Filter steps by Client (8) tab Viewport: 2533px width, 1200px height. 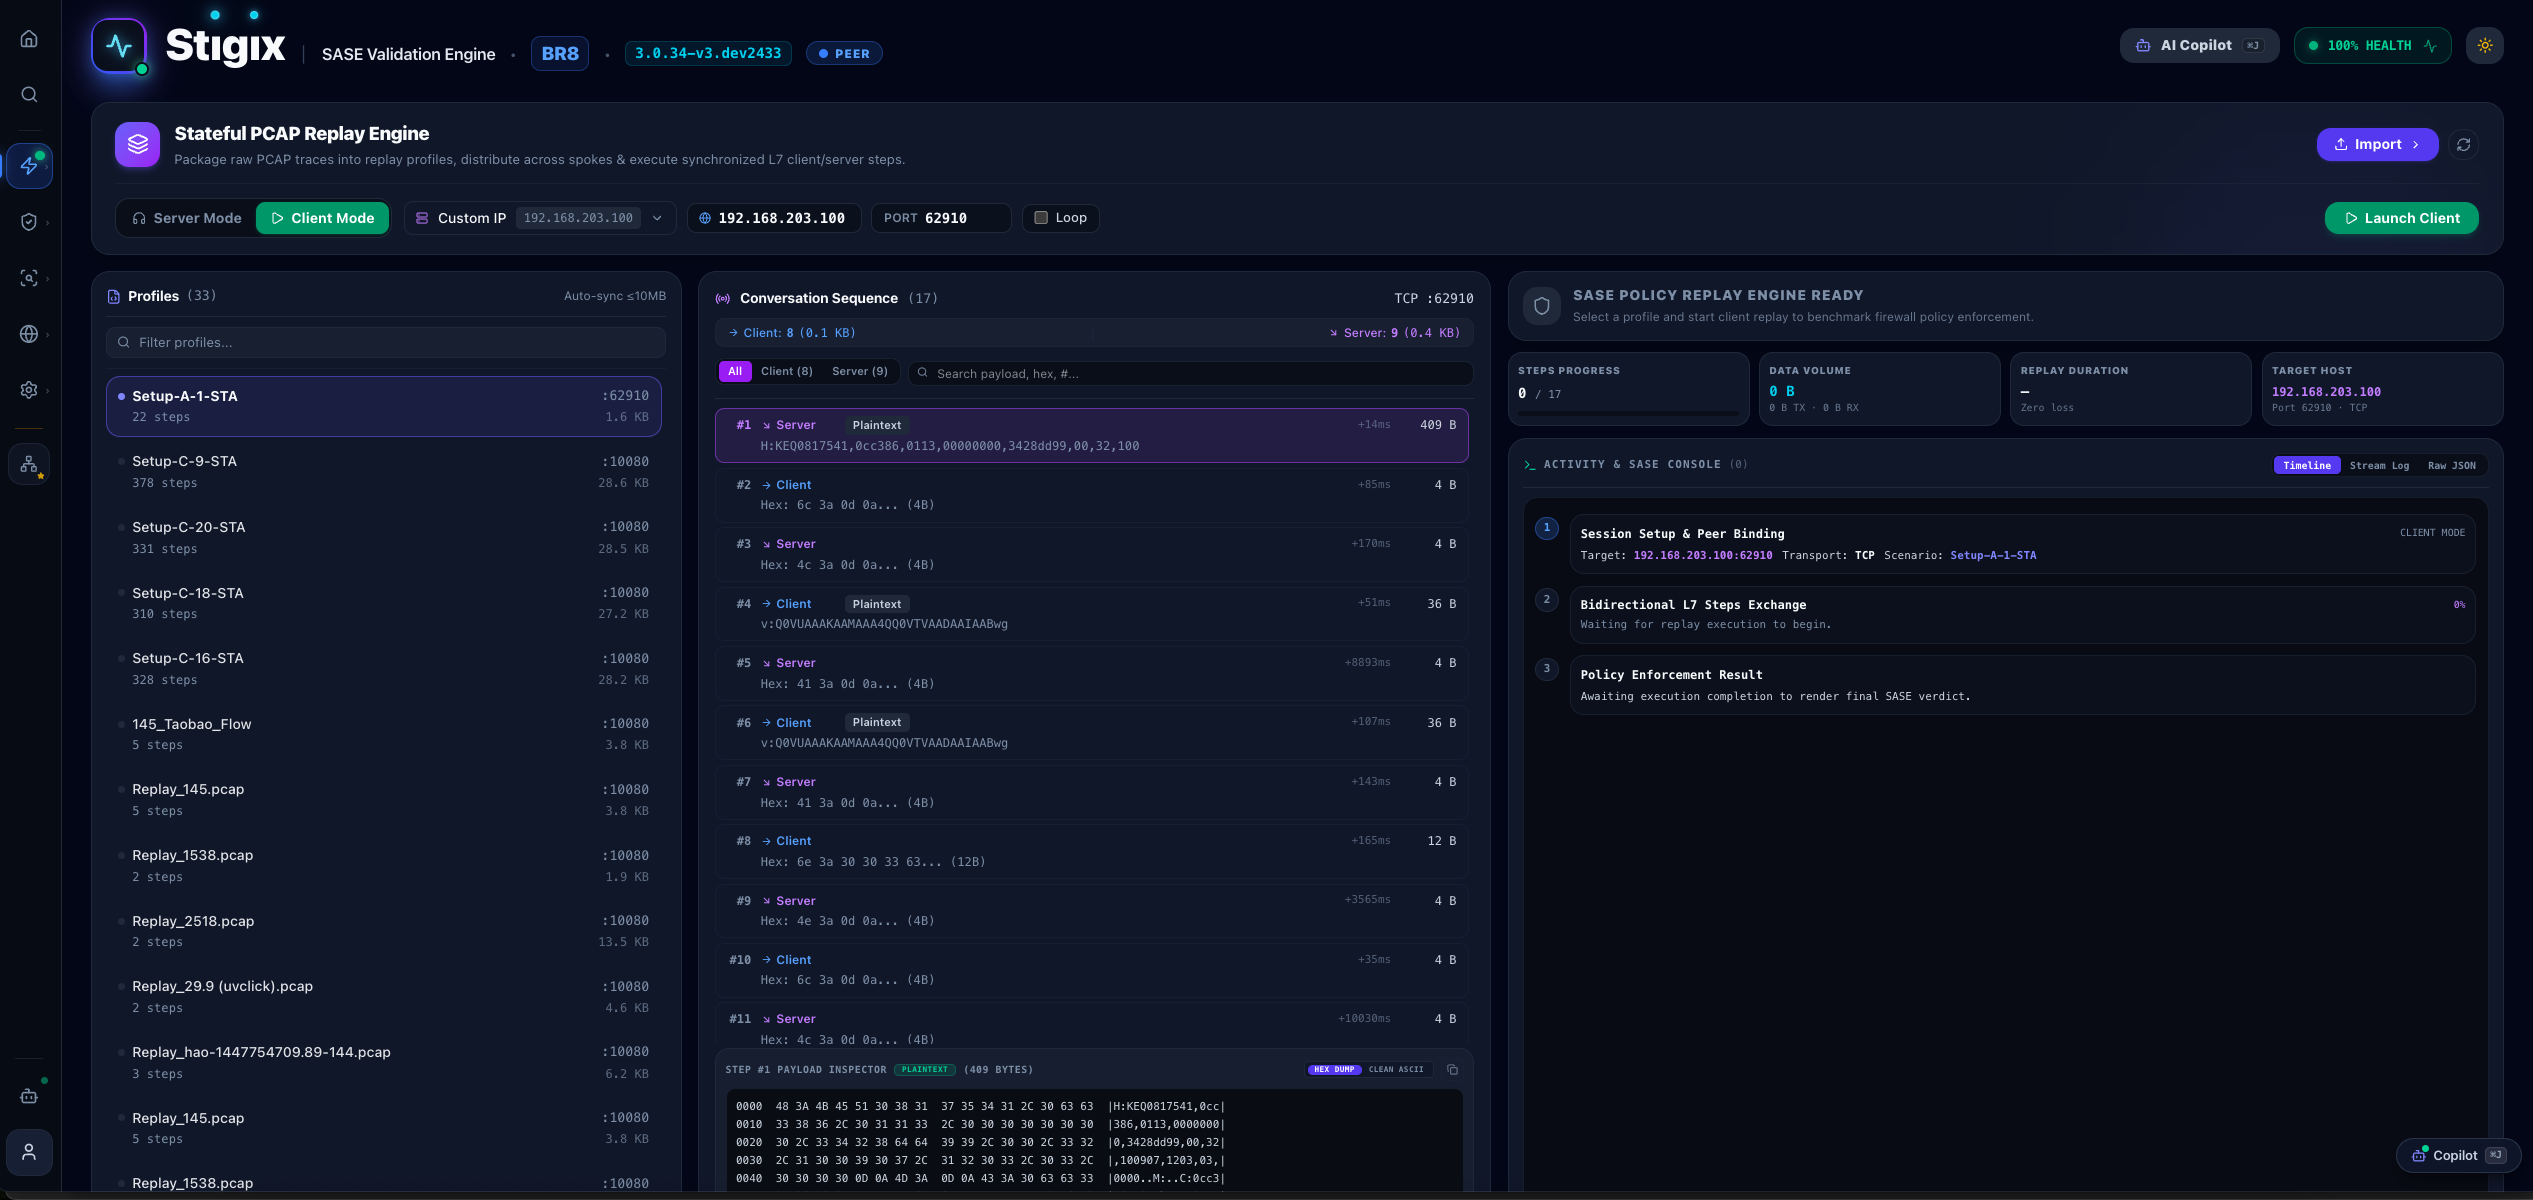tap(786, 372)
